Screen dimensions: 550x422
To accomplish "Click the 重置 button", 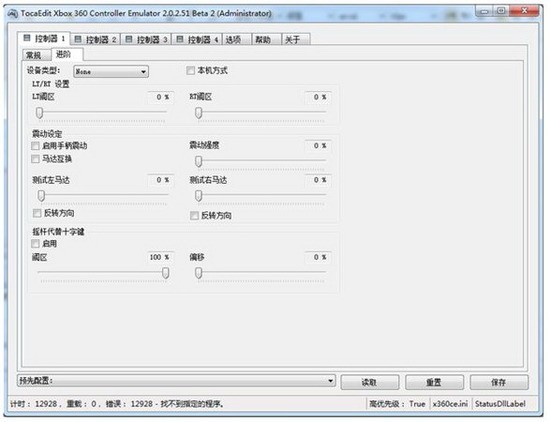I will point(434,382).
